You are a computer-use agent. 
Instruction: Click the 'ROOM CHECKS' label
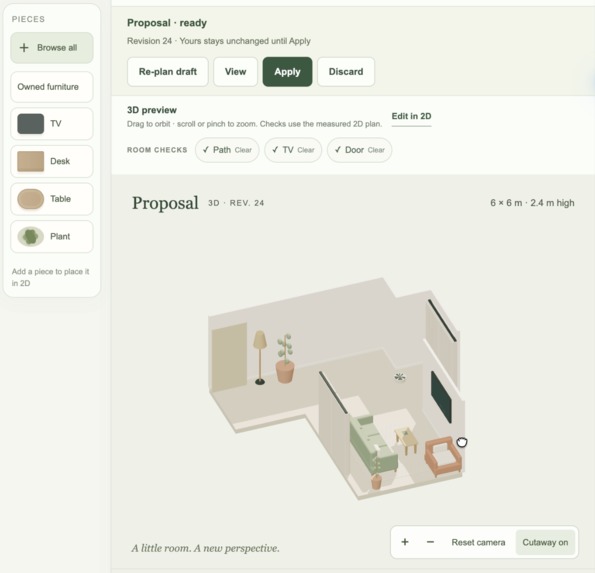157,150
